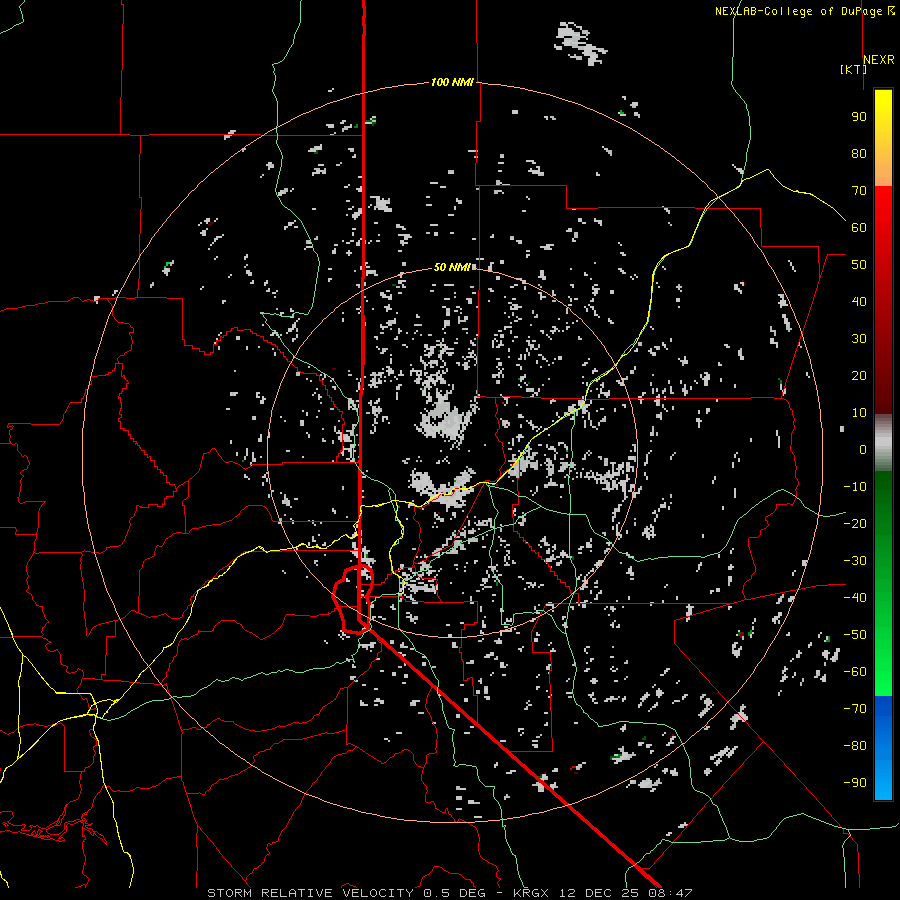
Task: Click the "-80" value on the velocity scale
Action: pyautogui.click(x=855, y=746)
